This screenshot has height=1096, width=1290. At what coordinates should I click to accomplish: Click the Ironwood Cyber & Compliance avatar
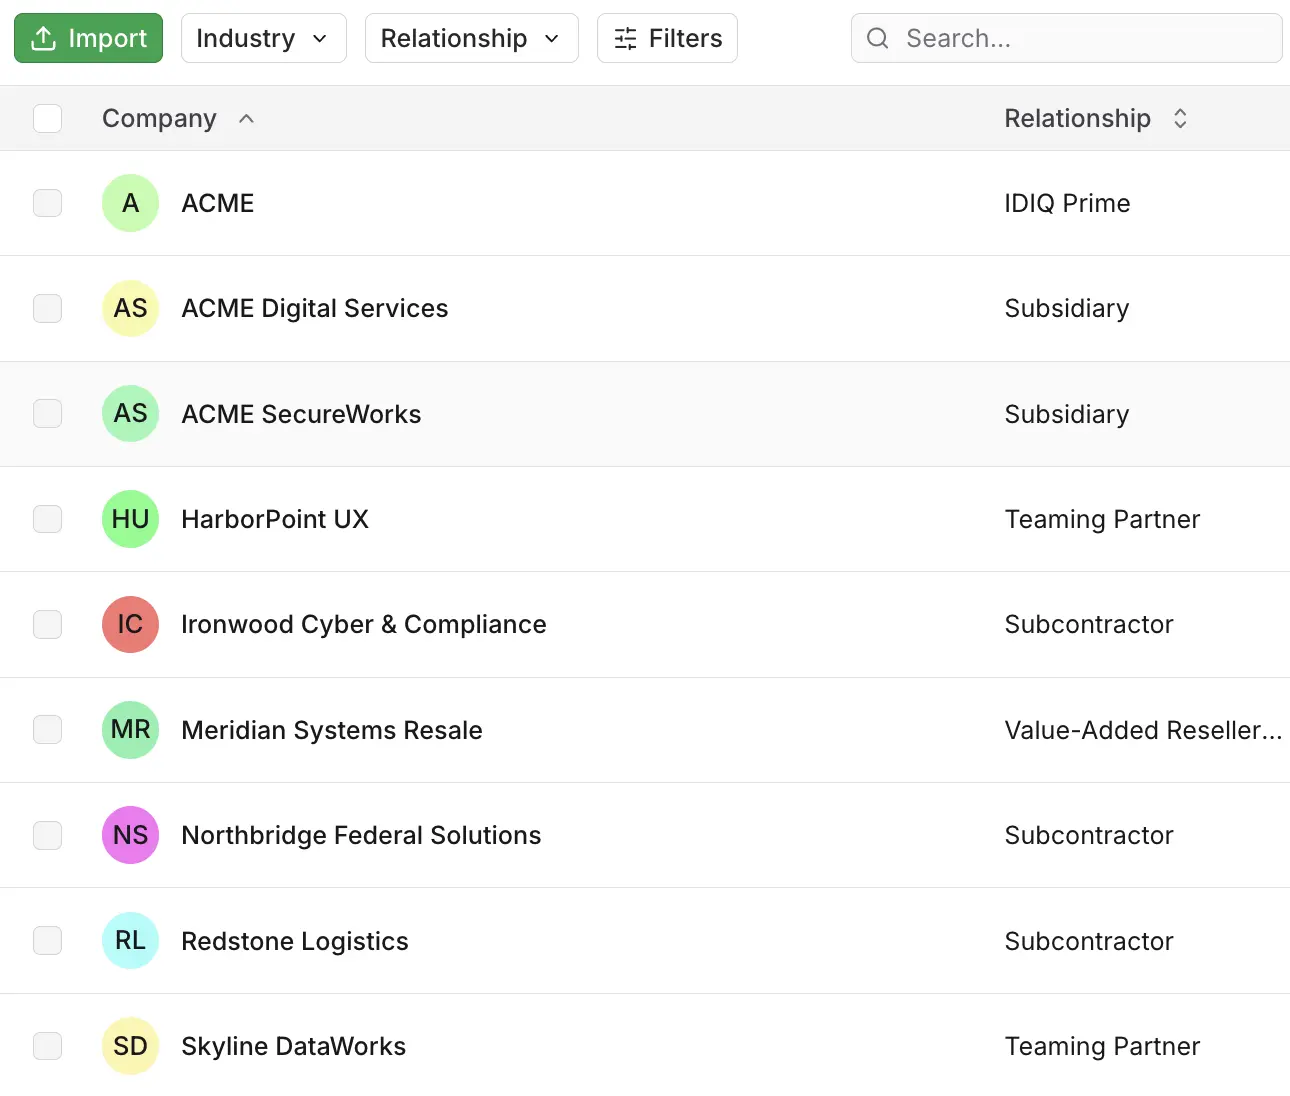click(x=130, y=624)
